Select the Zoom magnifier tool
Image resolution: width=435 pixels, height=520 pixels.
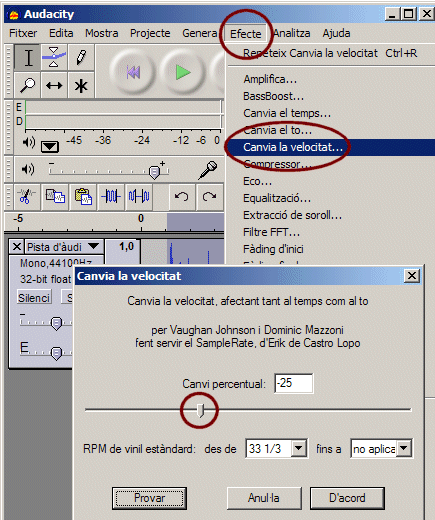tap(28, 85)
